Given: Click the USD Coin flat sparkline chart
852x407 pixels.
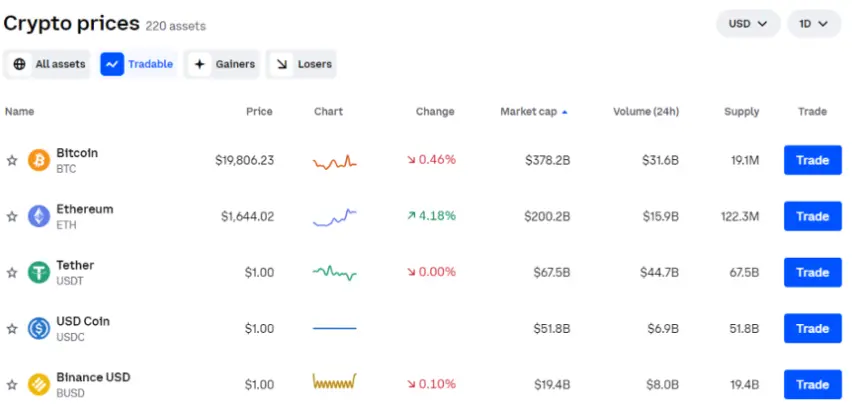Looking at the screenshot, I should [x=335, y=328].
